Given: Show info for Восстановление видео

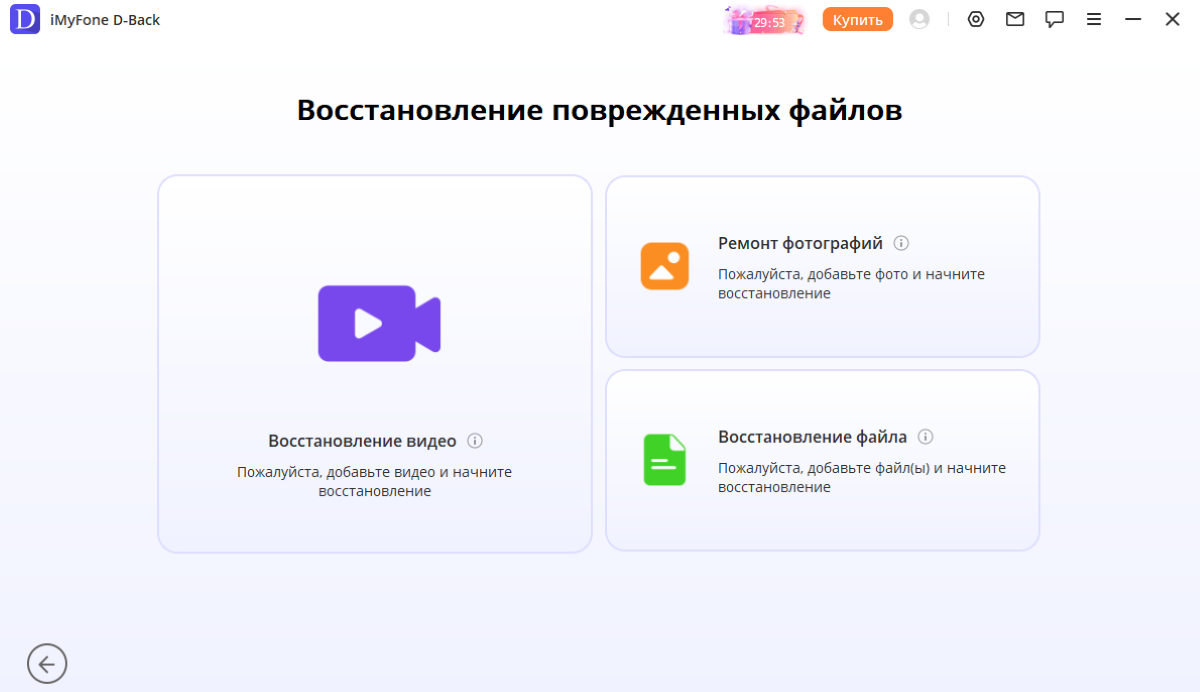Looking at the screenshot, I should point(476,440).
